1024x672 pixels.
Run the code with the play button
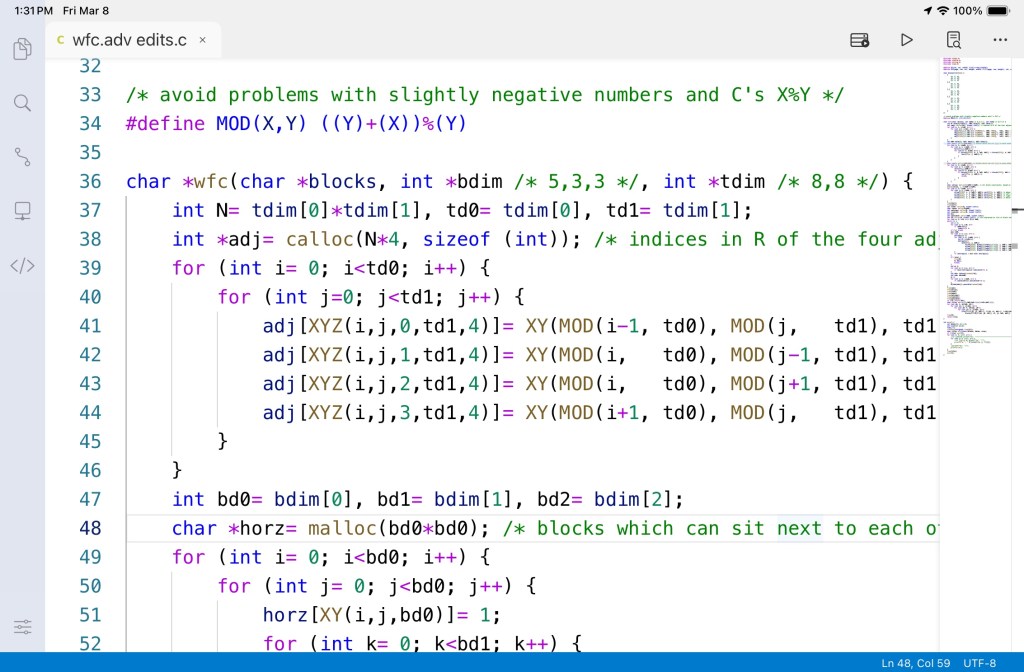pyautogui.click(x=906, y=40)
